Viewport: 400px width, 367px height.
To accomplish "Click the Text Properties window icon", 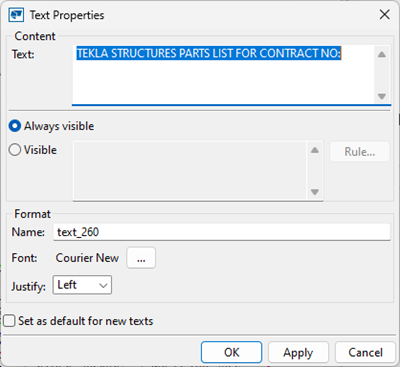I will pos(16,15).
